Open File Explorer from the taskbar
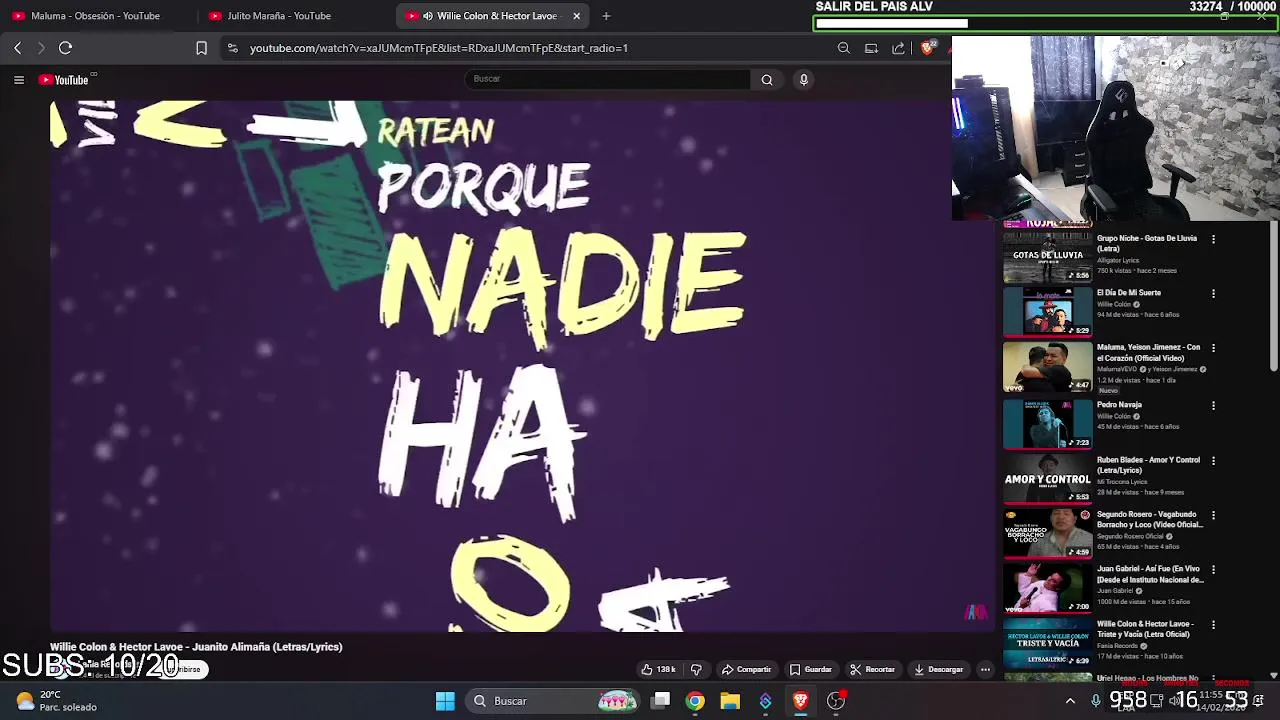Screen dimensions: 1280x720 pos(730,701)
